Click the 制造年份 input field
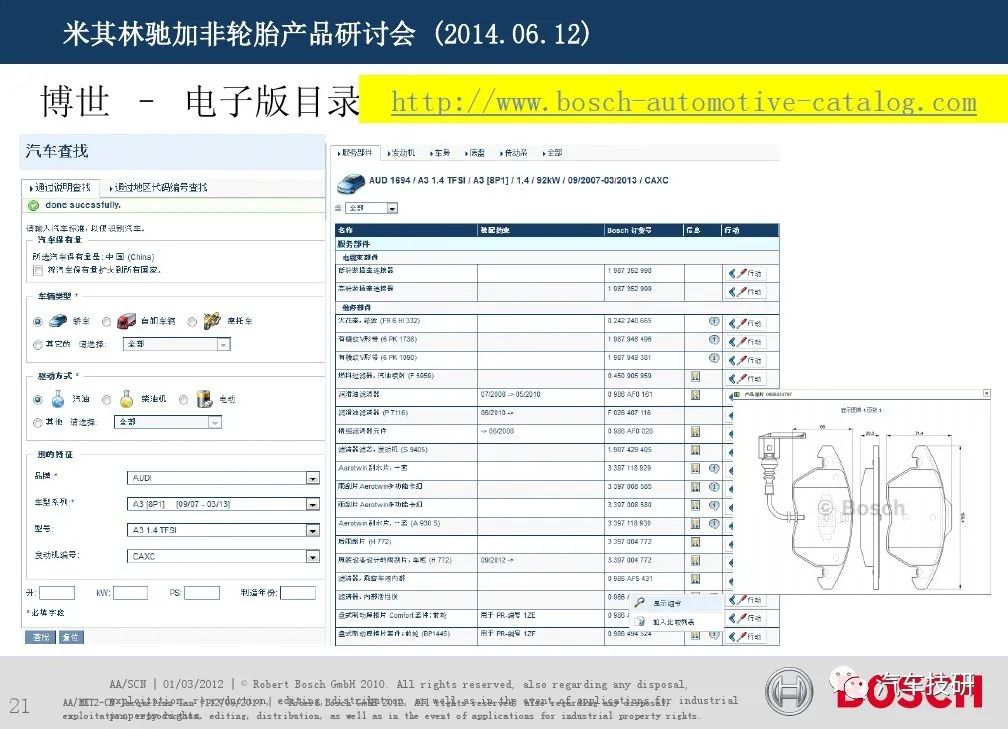1008x729 pixels. coord(298,593)
